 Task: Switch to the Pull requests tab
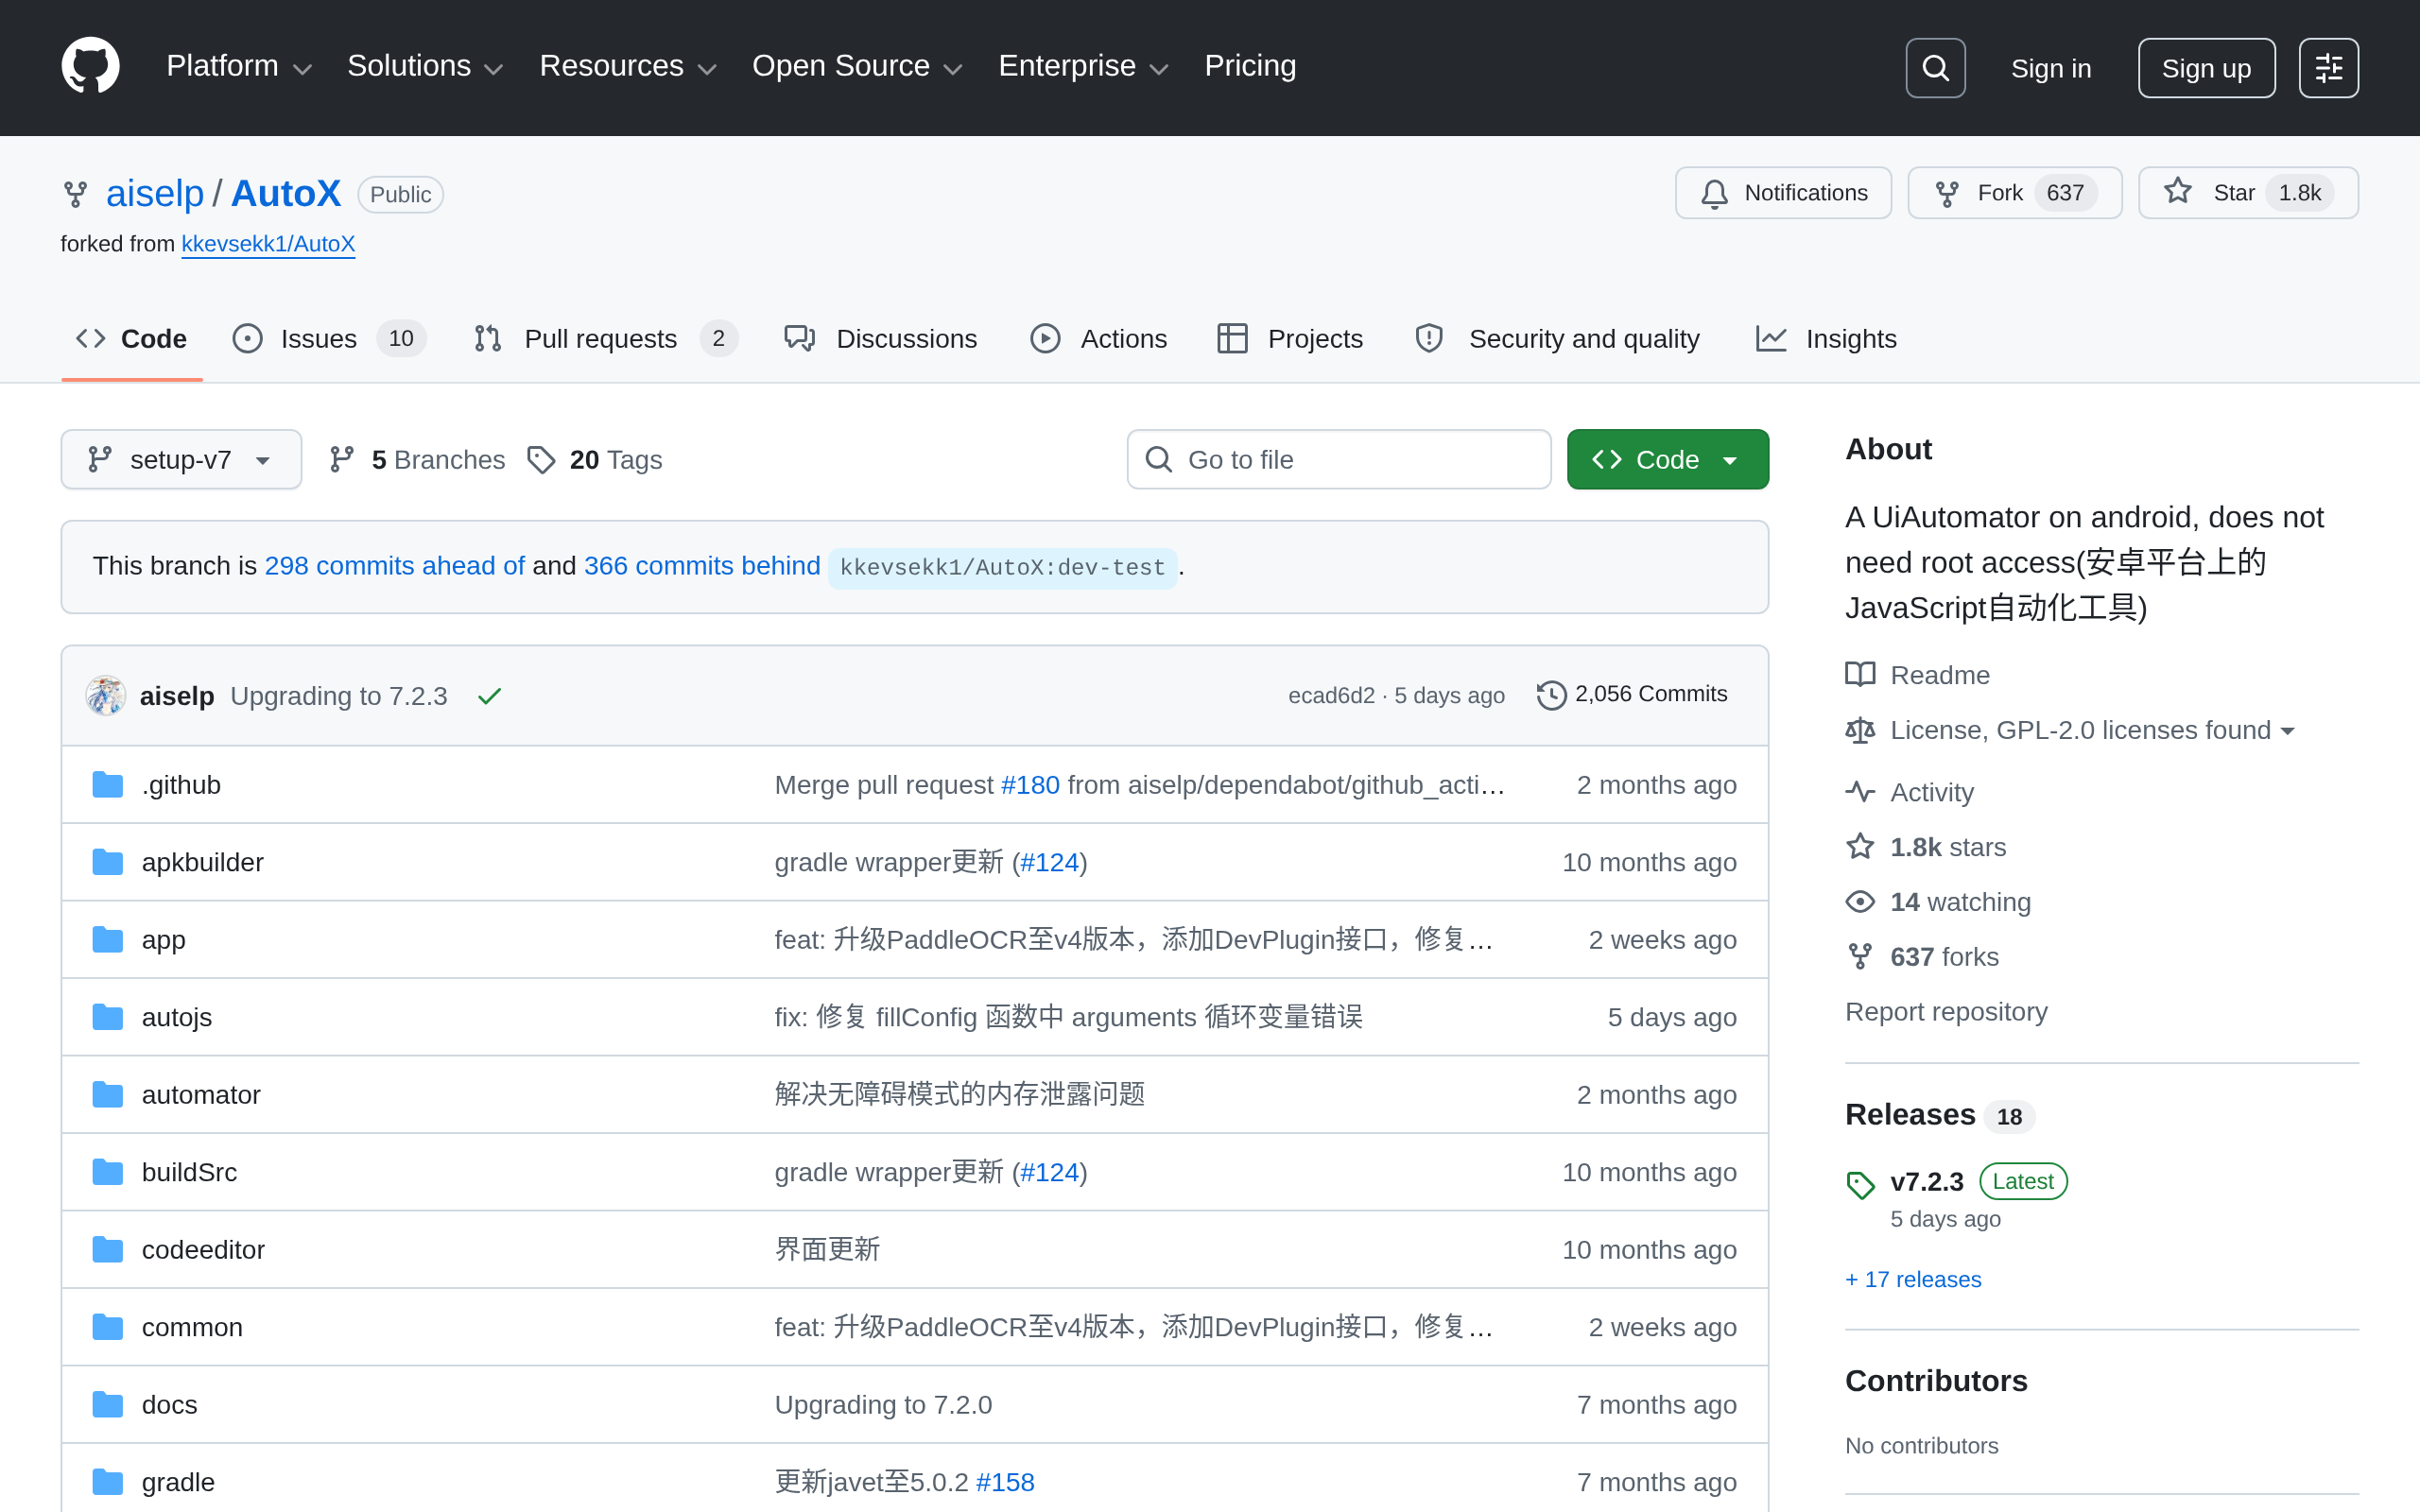point(606,339)
